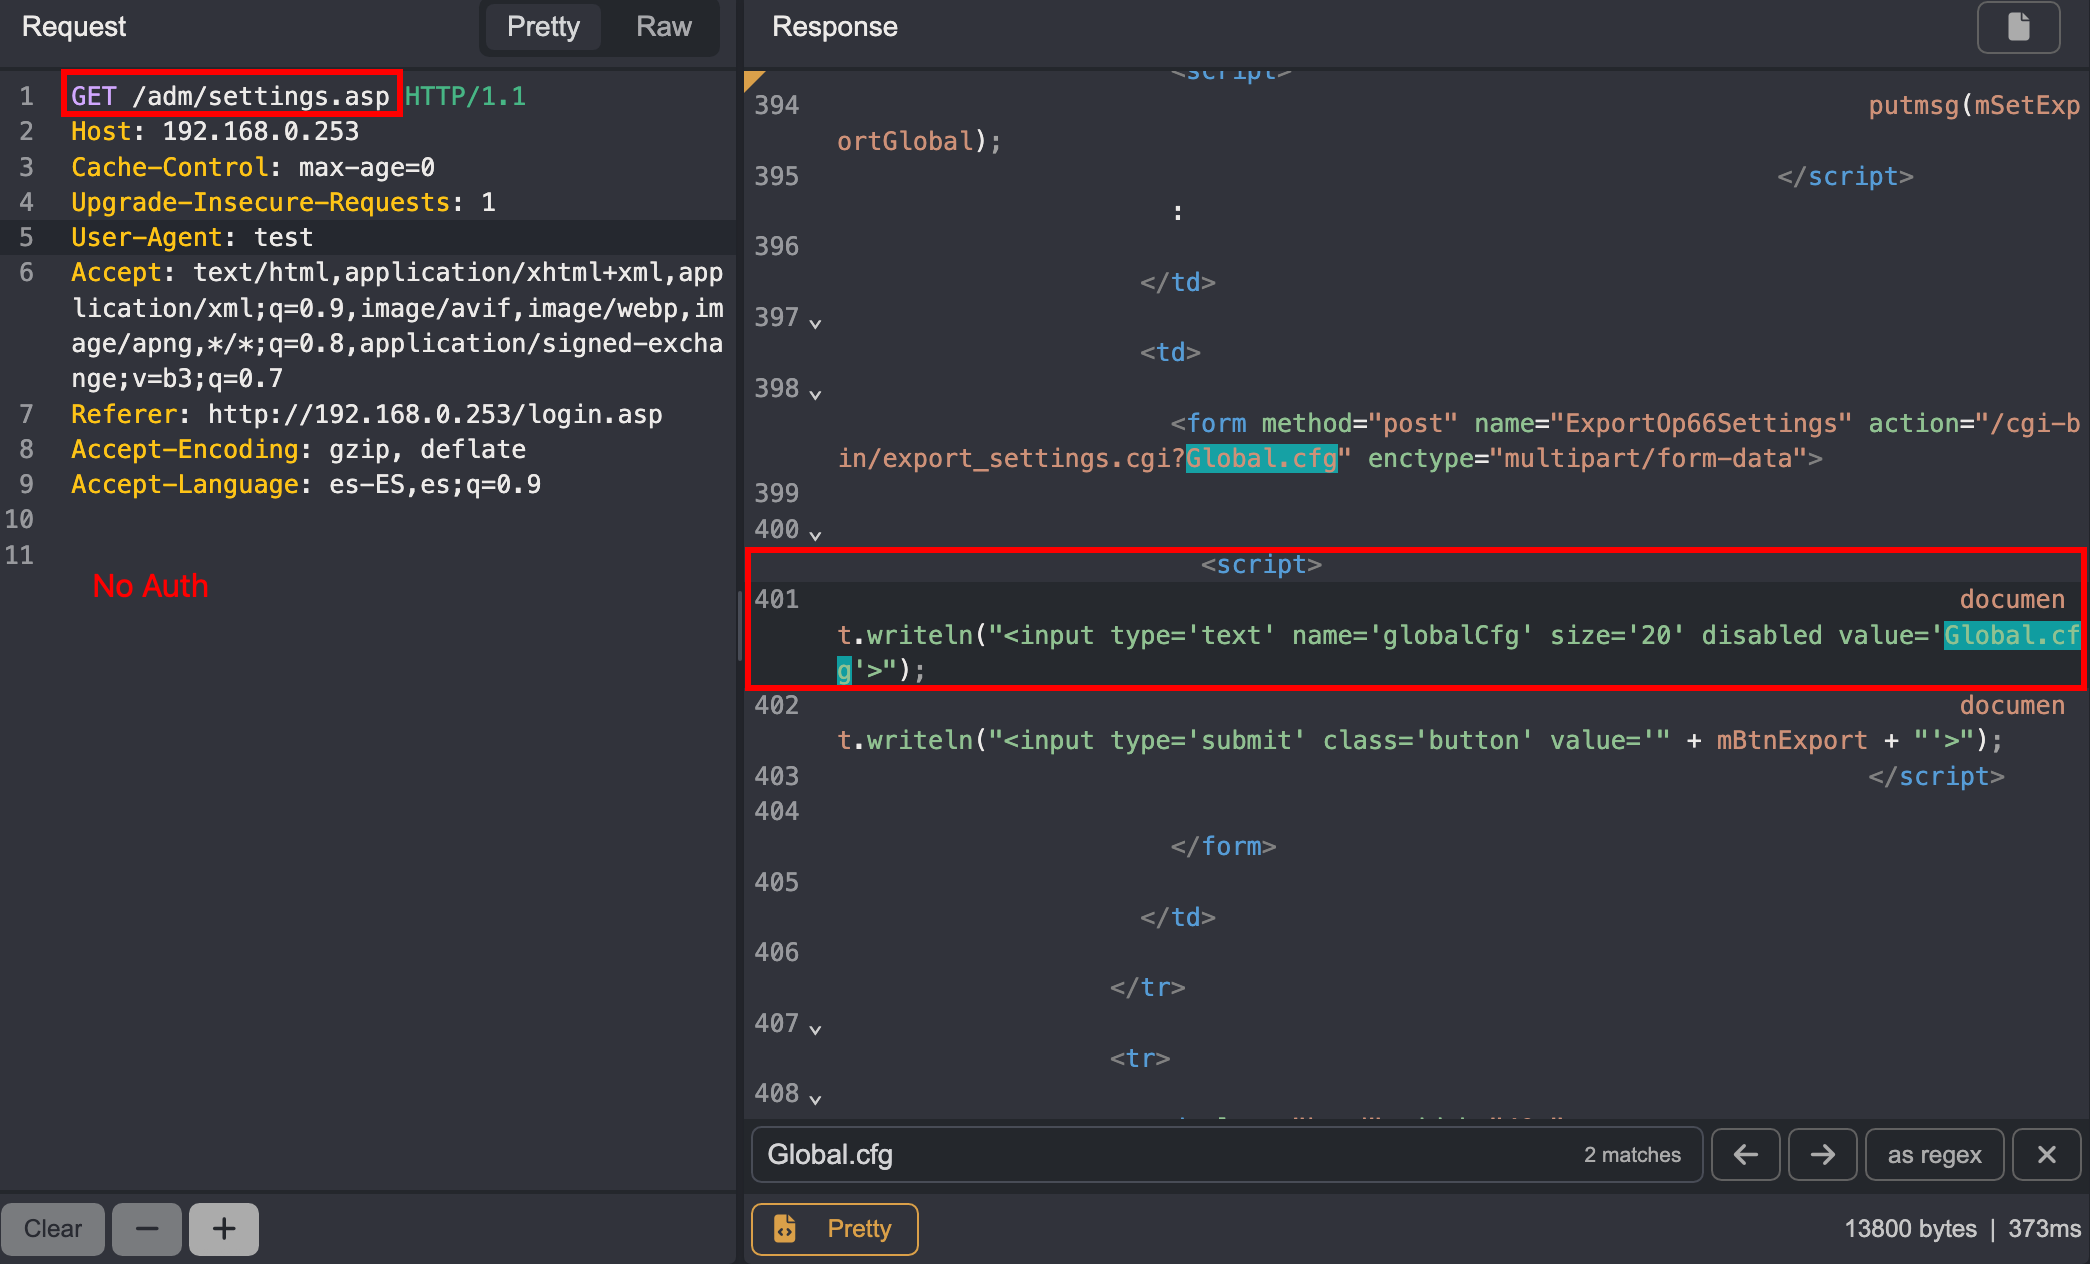This screenshot has height=1264, width=2090.
Task: Switch the request view to the Raw tab
Action: pos(662,27)
